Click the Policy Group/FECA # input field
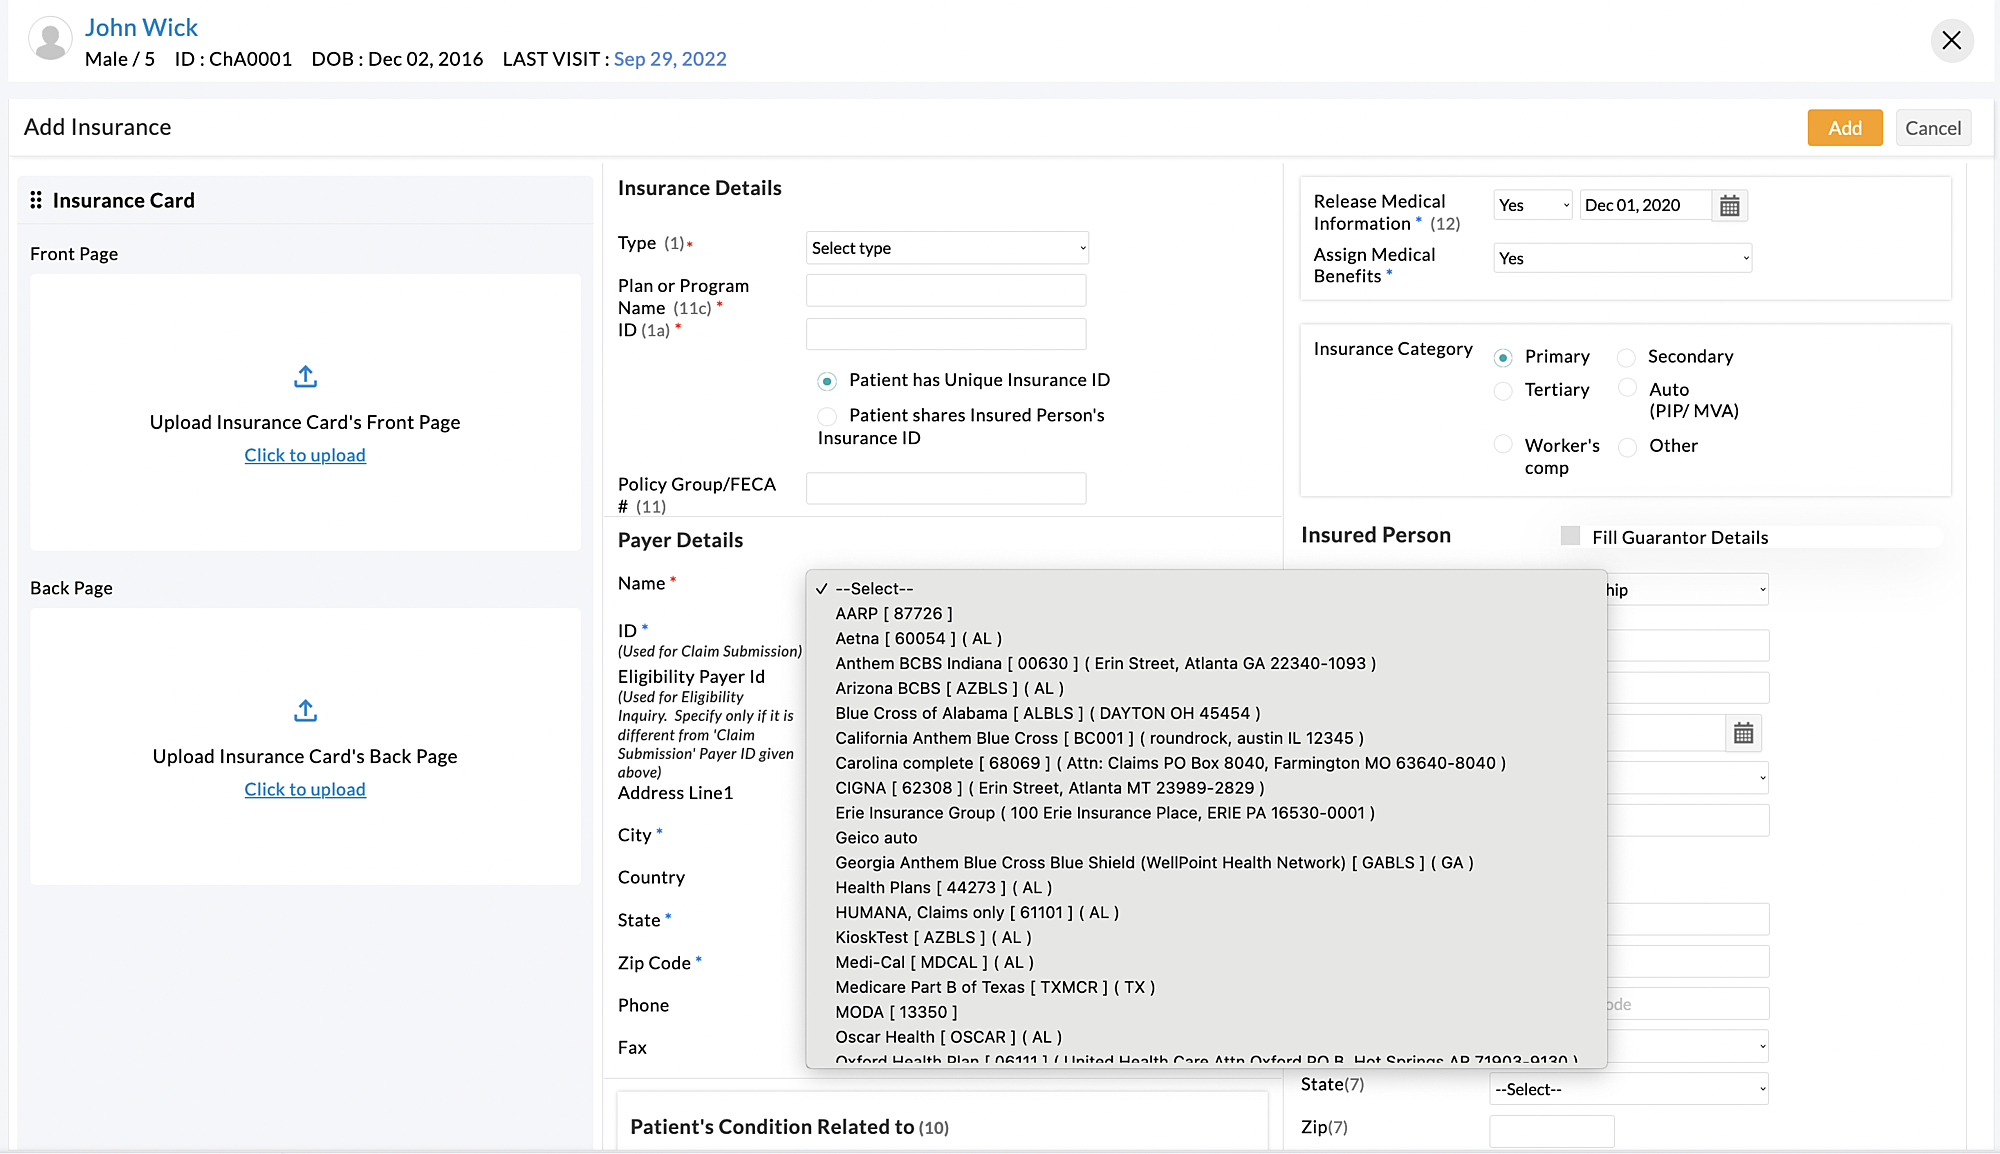This screenshot has height=1154, width=2000. tap(946, 488)
